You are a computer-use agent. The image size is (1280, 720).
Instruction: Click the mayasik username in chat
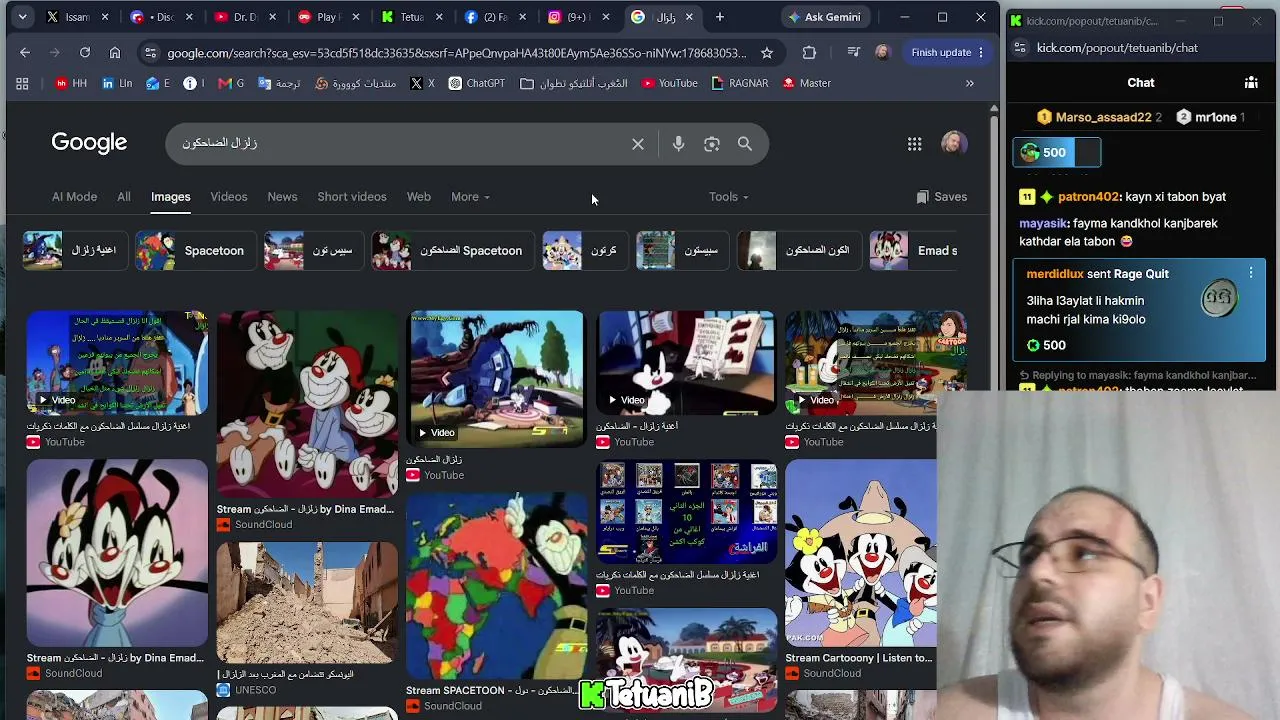coord(1044,223)
